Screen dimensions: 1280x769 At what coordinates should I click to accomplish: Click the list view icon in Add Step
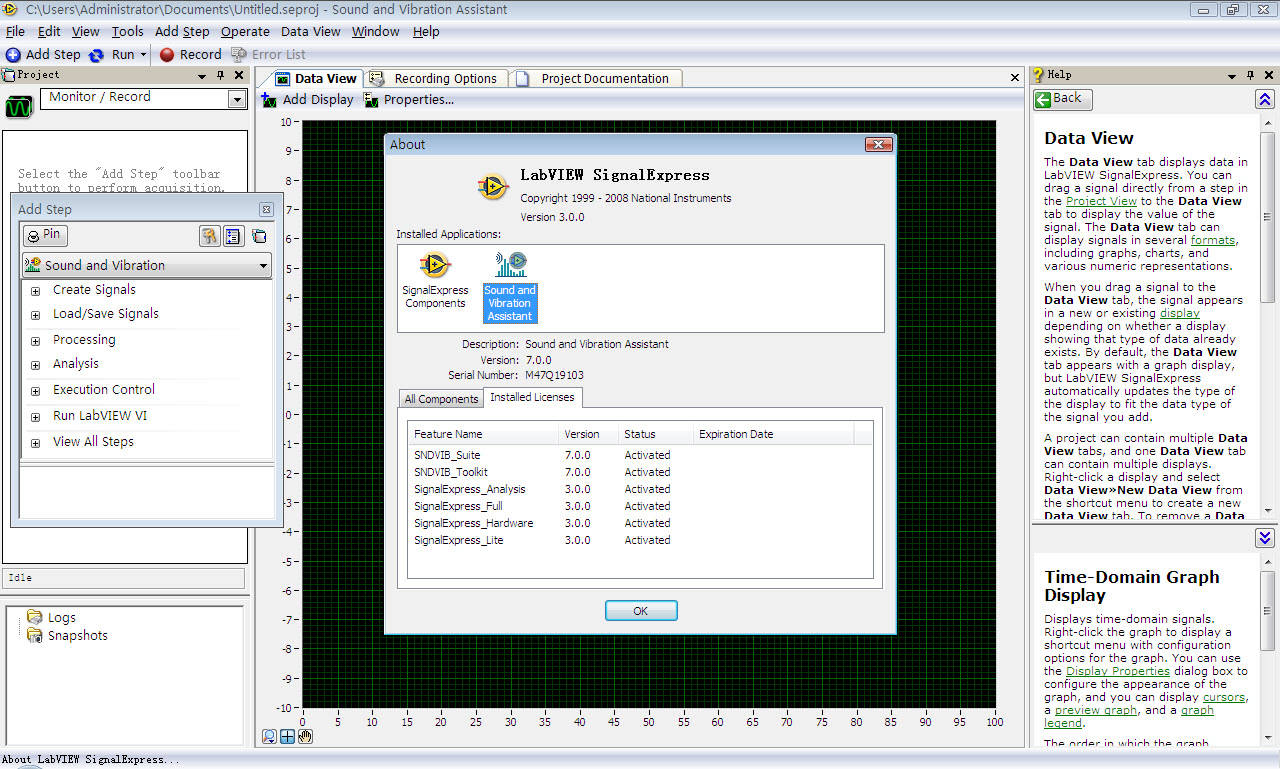tap(233, 236)
